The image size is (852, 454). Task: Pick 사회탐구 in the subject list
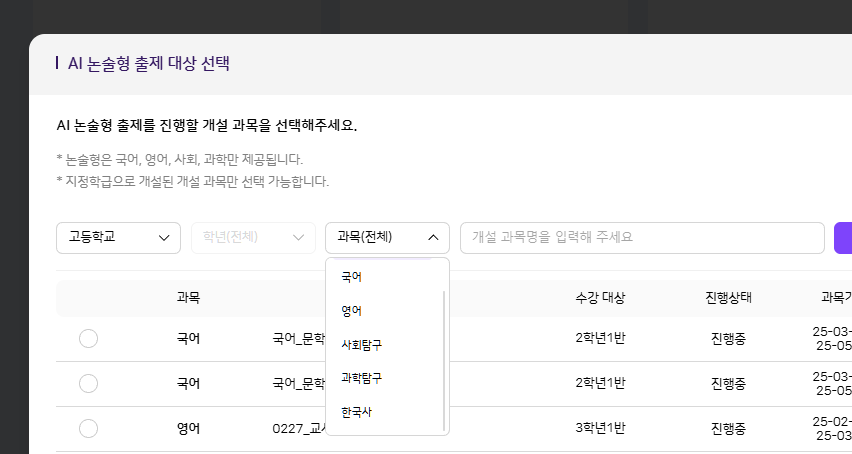pos(361,344)
